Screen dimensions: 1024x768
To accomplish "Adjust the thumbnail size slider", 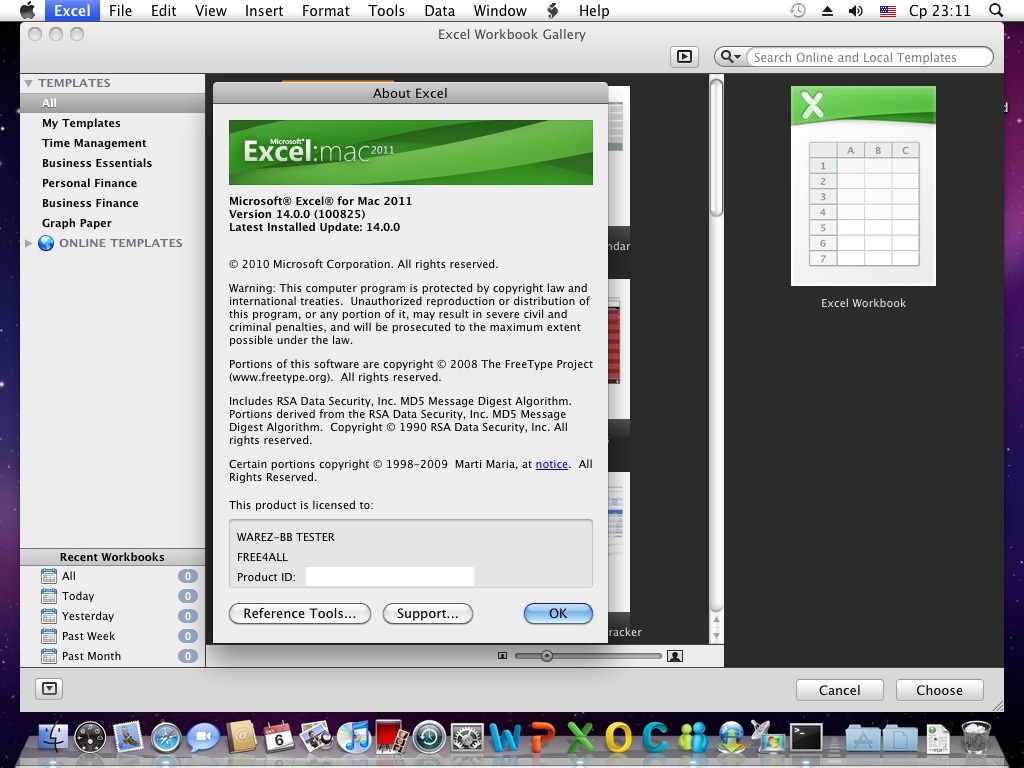I will coord(547,656).
